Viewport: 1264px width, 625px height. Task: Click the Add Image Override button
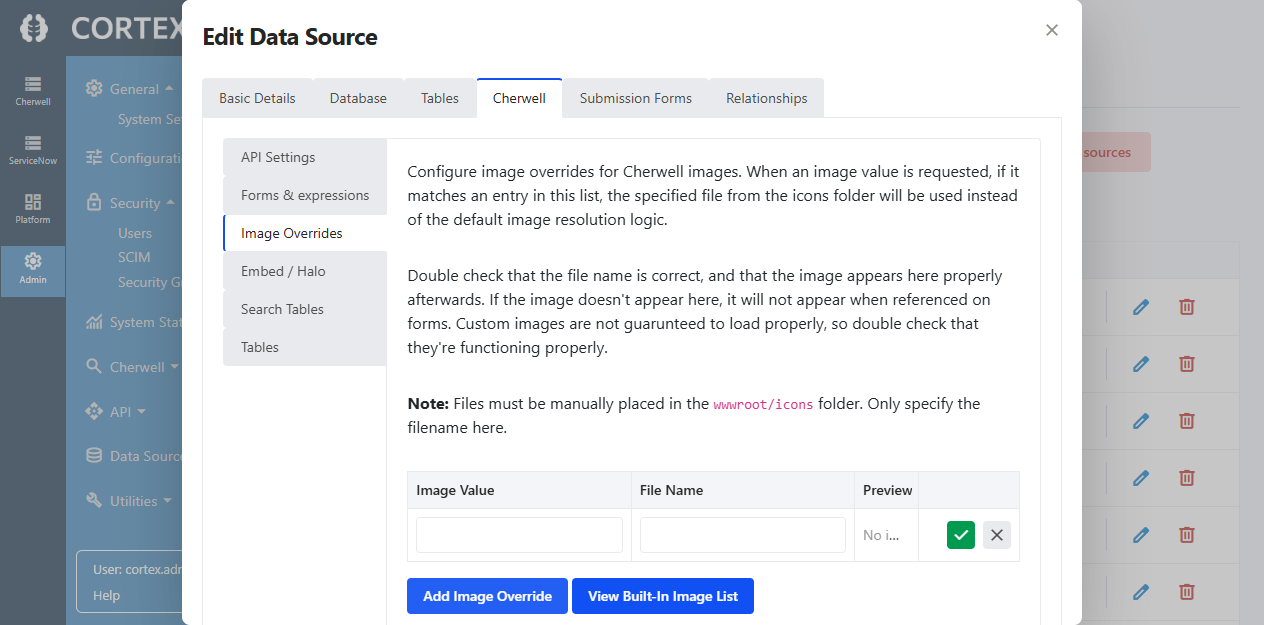pyautogui.click(x=487, y=596)
